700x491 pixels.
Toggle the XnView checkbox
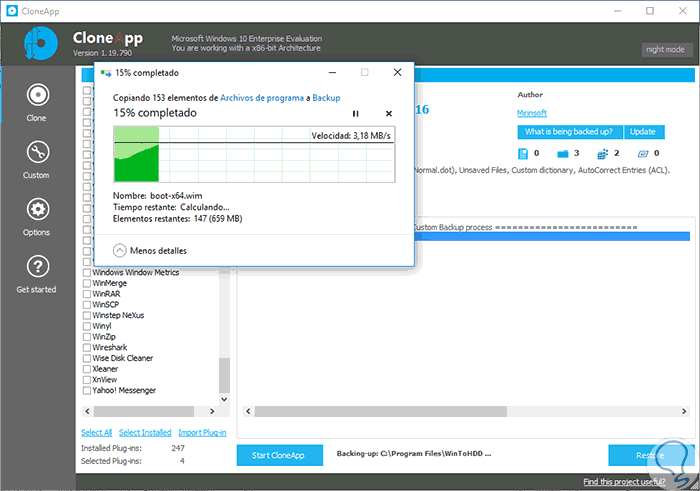tap(87, 379)
